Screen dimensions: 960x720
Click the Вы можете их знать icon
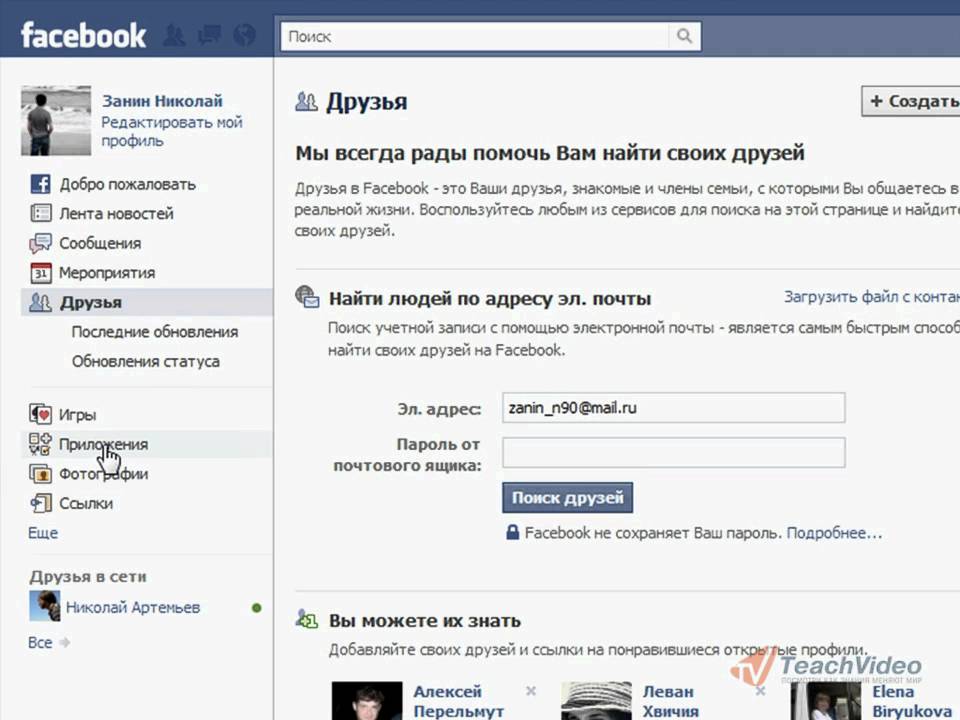[307, 620]
